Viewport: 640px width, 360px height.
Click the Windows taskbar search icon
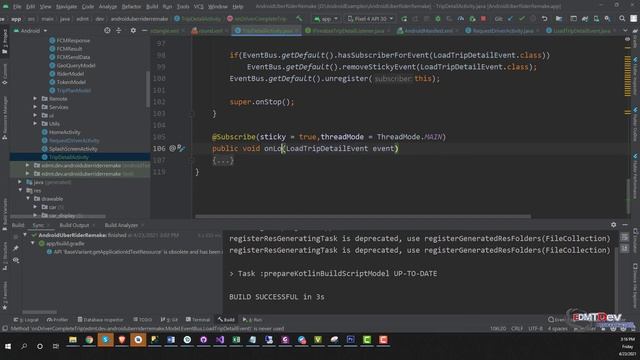tap(24, 346)
